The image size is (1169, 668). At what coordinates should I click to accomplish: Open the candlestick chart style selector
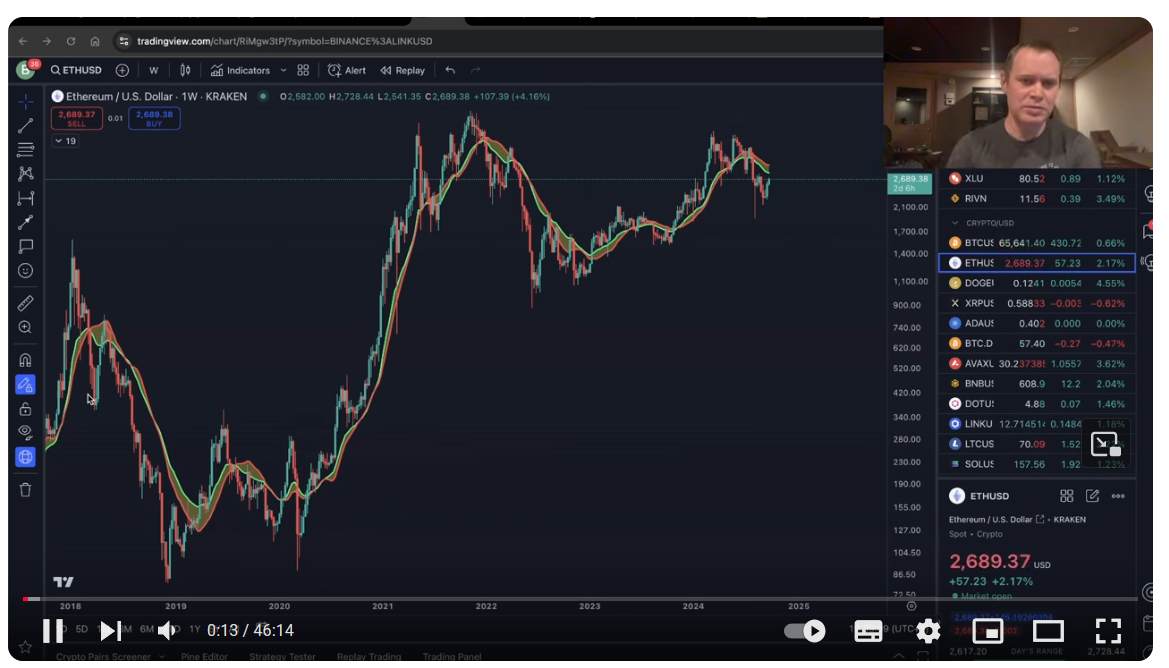tap(185, 70)
